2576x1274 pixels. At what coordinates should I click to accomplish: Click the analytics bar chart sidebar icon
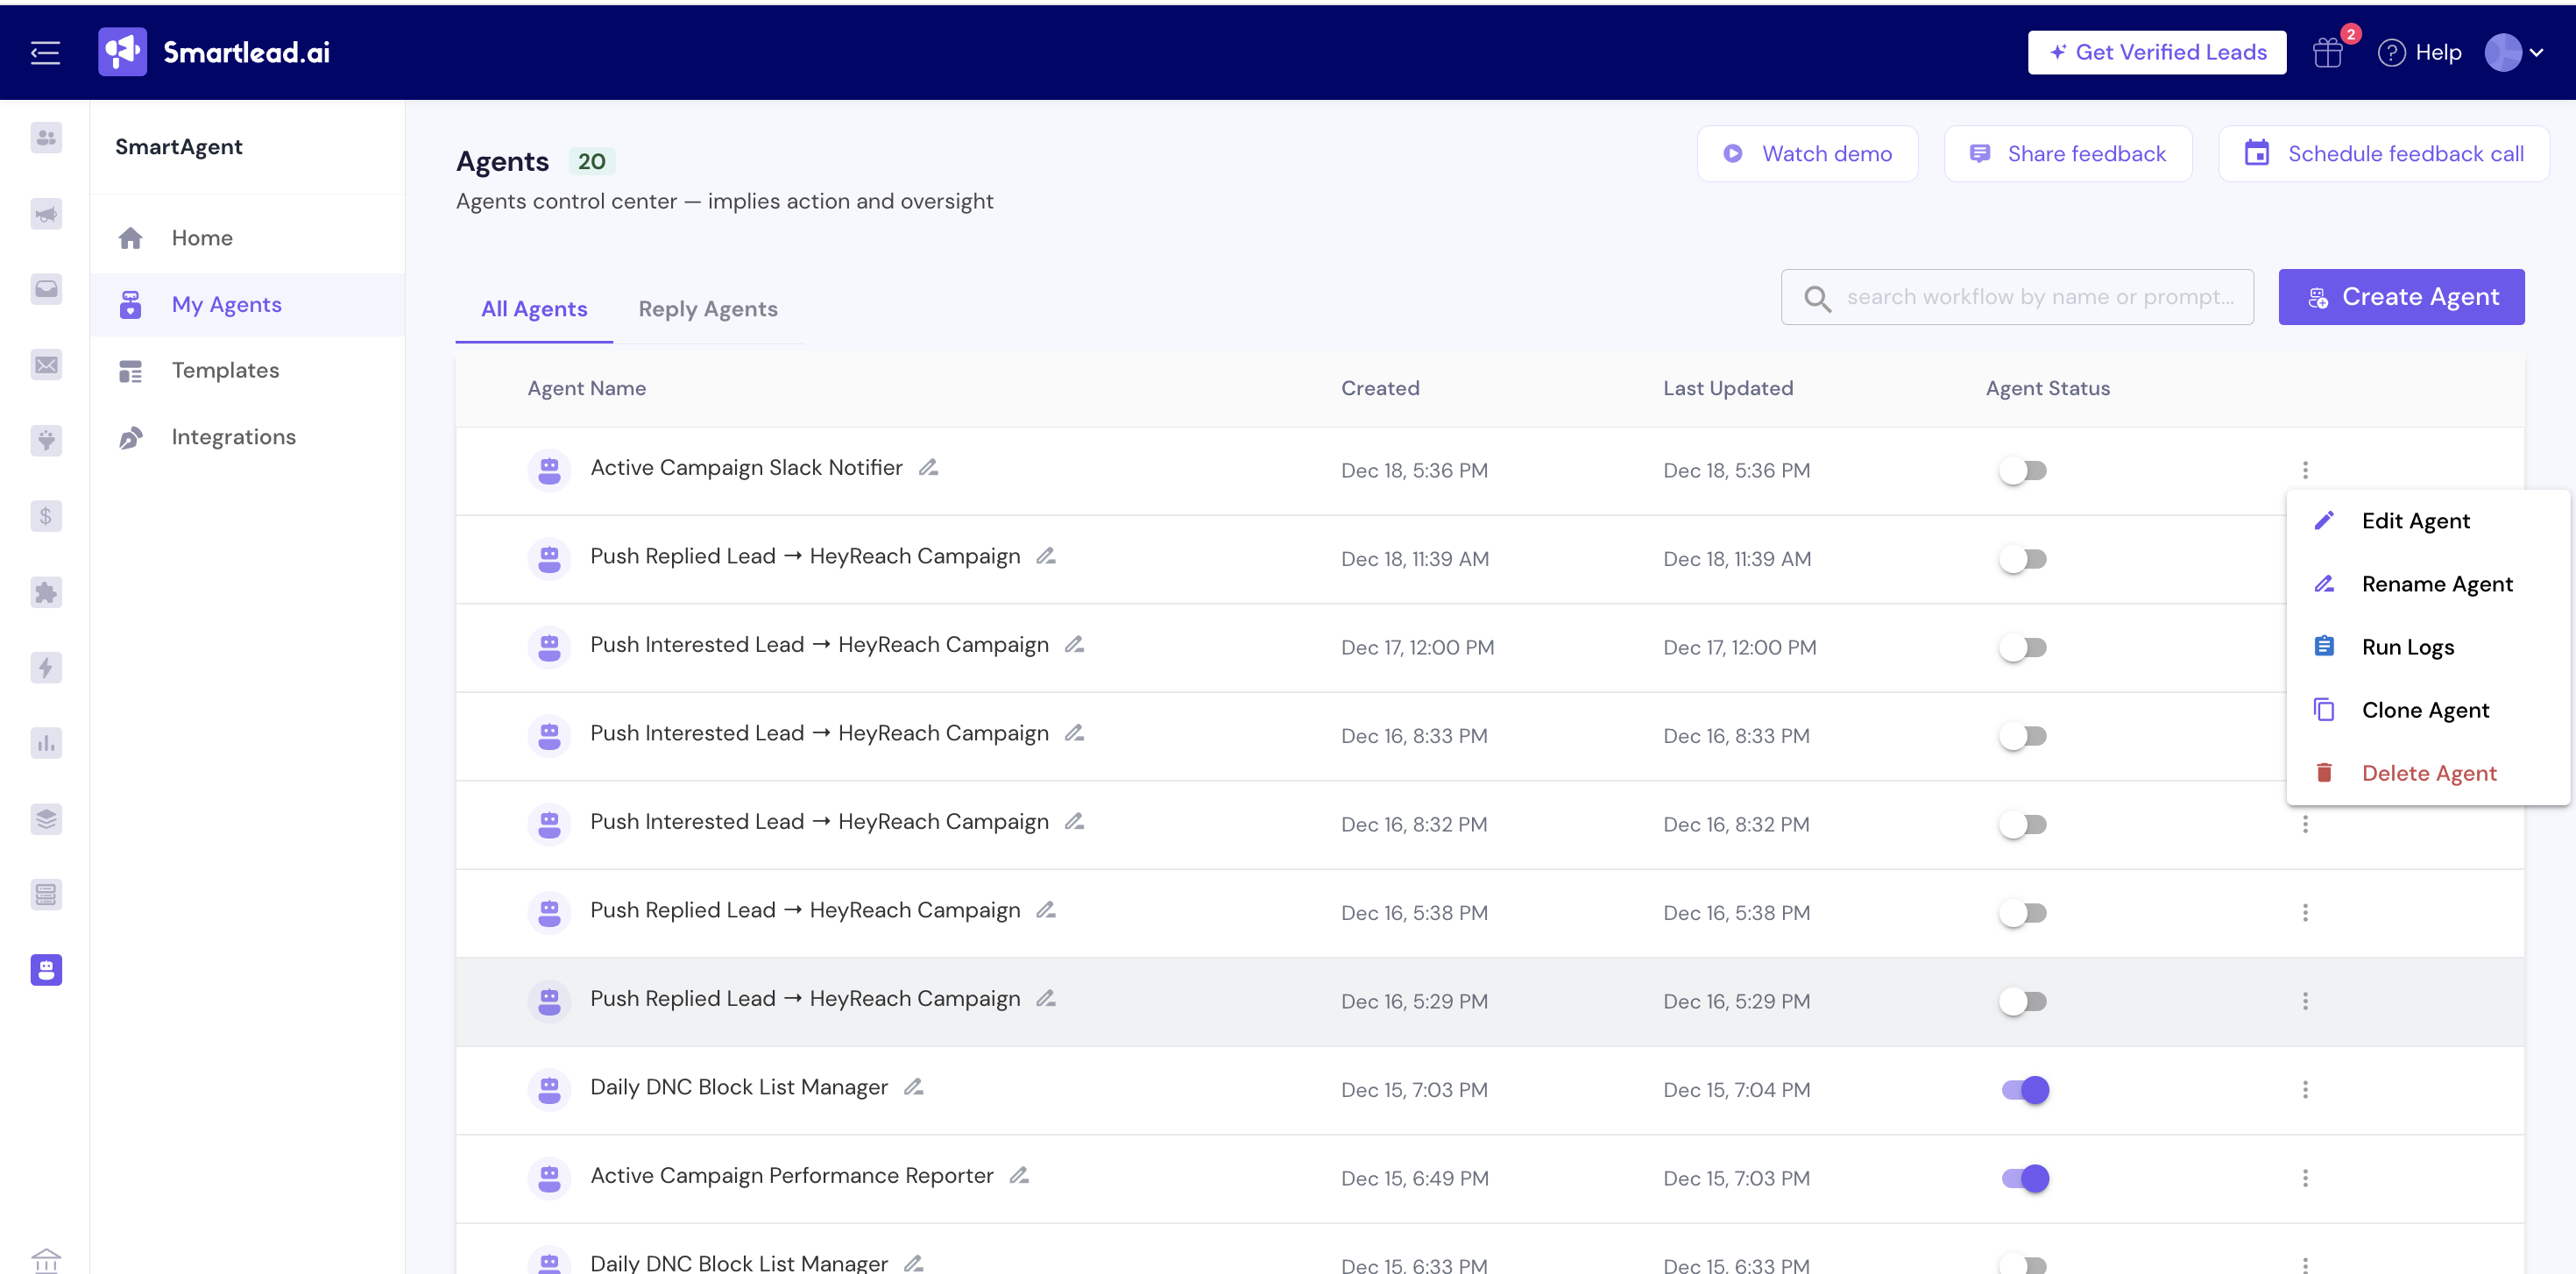[46, 743]
